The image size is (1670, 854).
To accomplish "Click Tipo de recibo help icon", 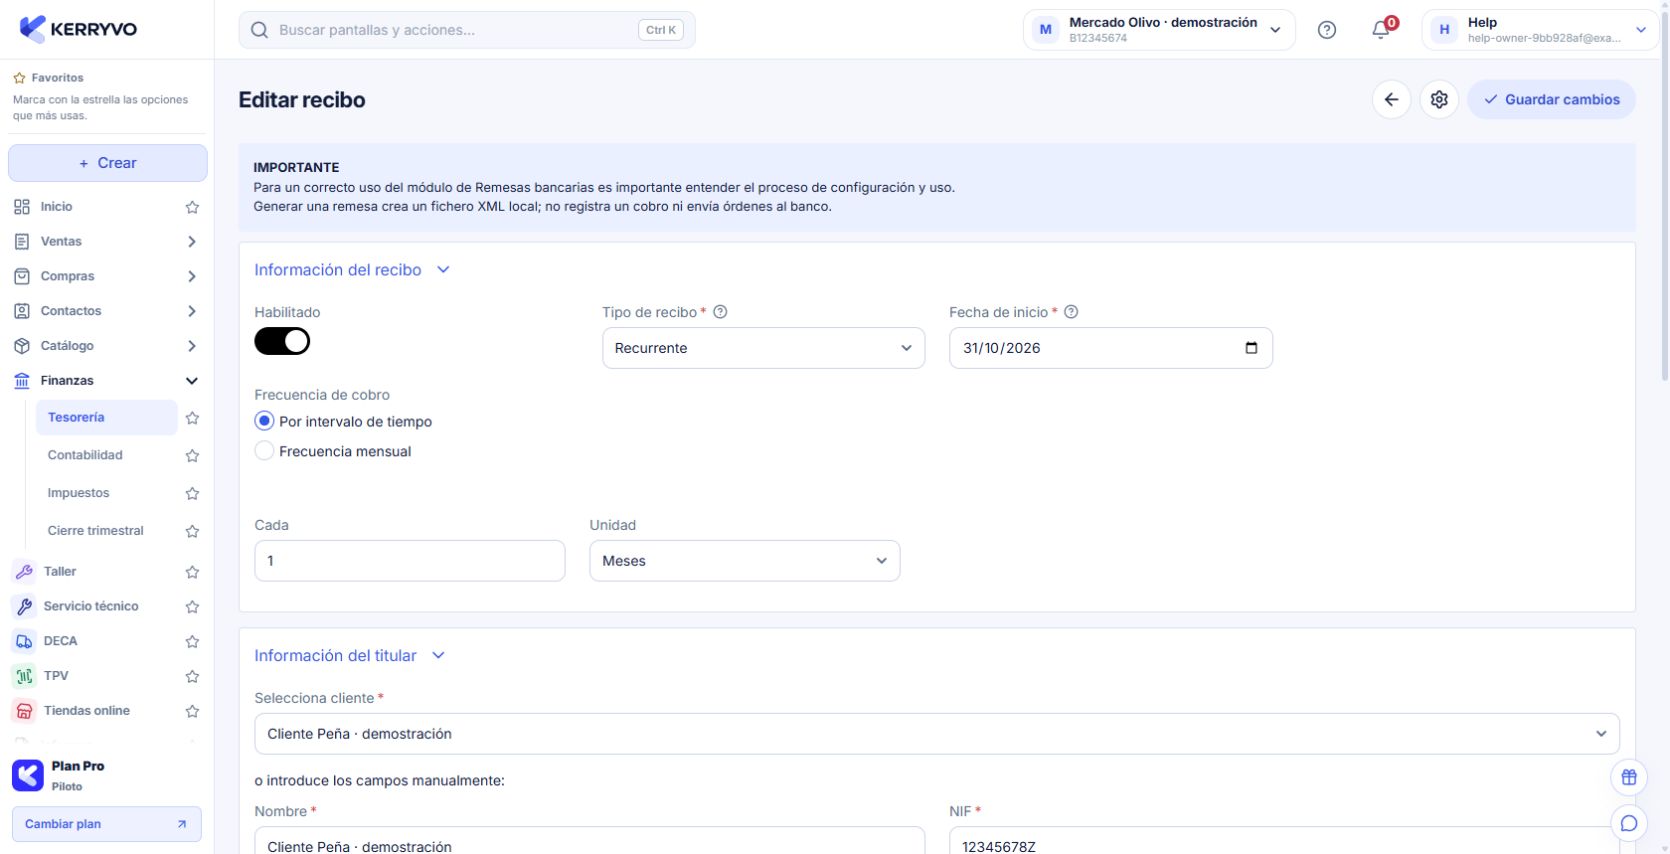I will 720,312.
